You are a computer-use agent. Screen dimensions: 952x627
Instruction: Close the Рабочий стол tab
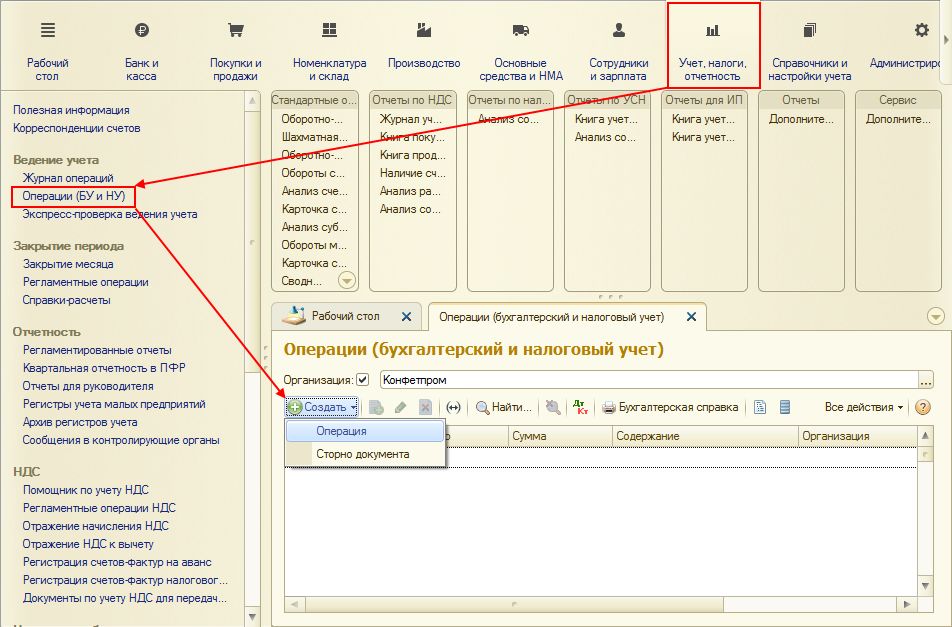(x=406, y=316)
